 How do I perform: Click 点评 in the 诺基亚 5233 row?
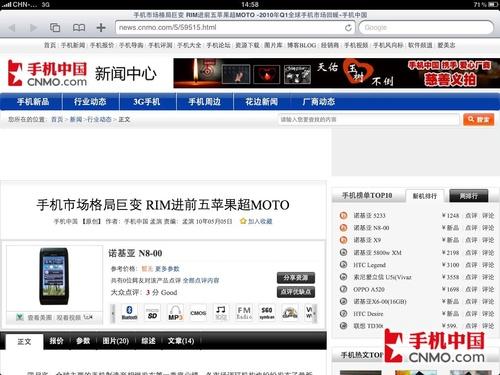(471, 216)
